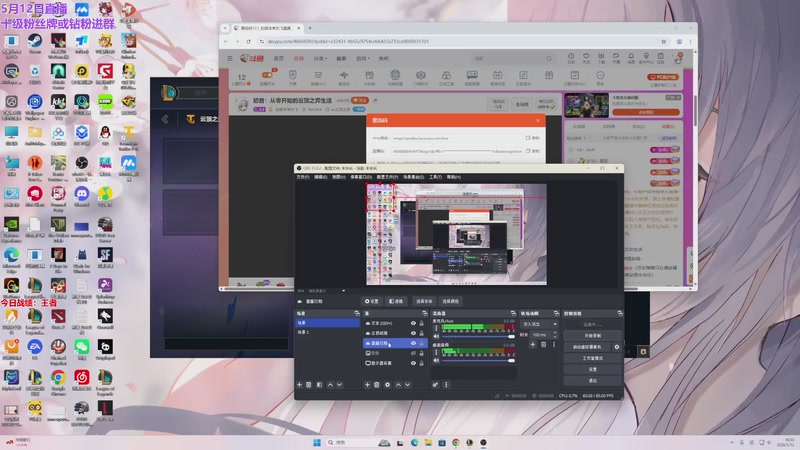Toggle the lock on 显示器采集 source
Image resolution: width=800 pixels, height=450 pixels.
pyautogui.click(x=421, y=363)
